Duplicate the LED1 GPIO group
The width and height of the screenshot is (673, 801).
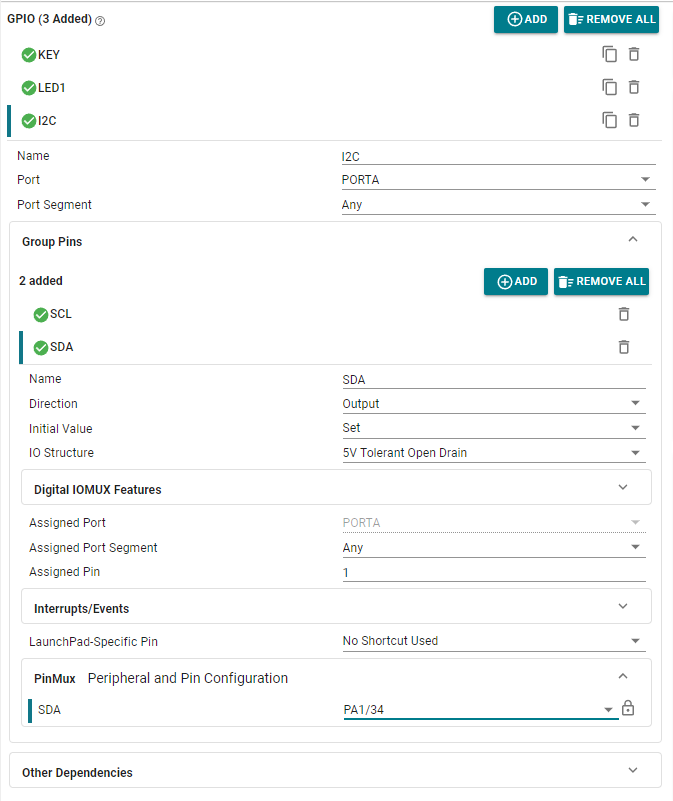610,88
